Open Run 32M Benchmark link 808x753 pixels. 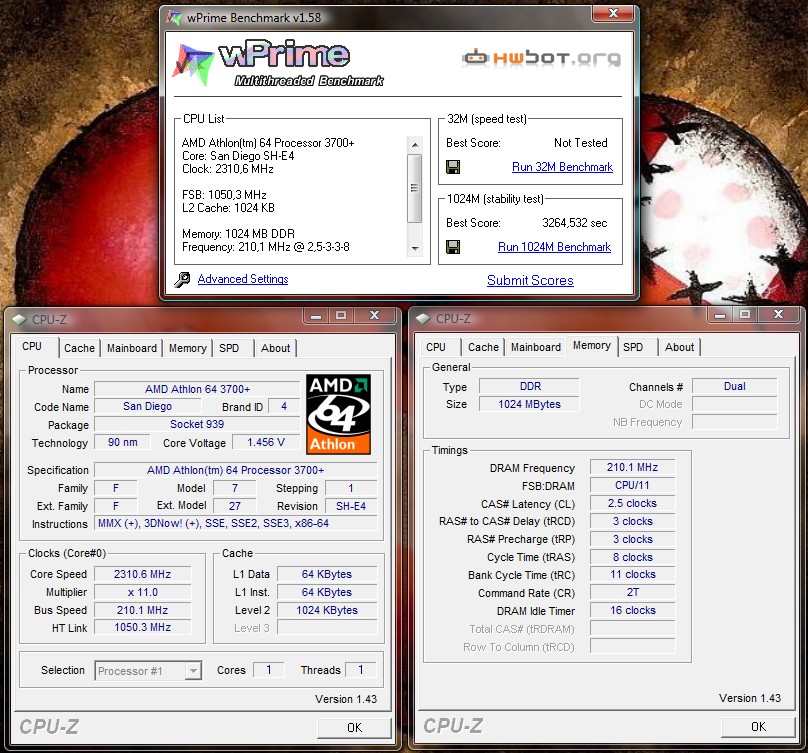pyautogui.click(x=562, y=167)
